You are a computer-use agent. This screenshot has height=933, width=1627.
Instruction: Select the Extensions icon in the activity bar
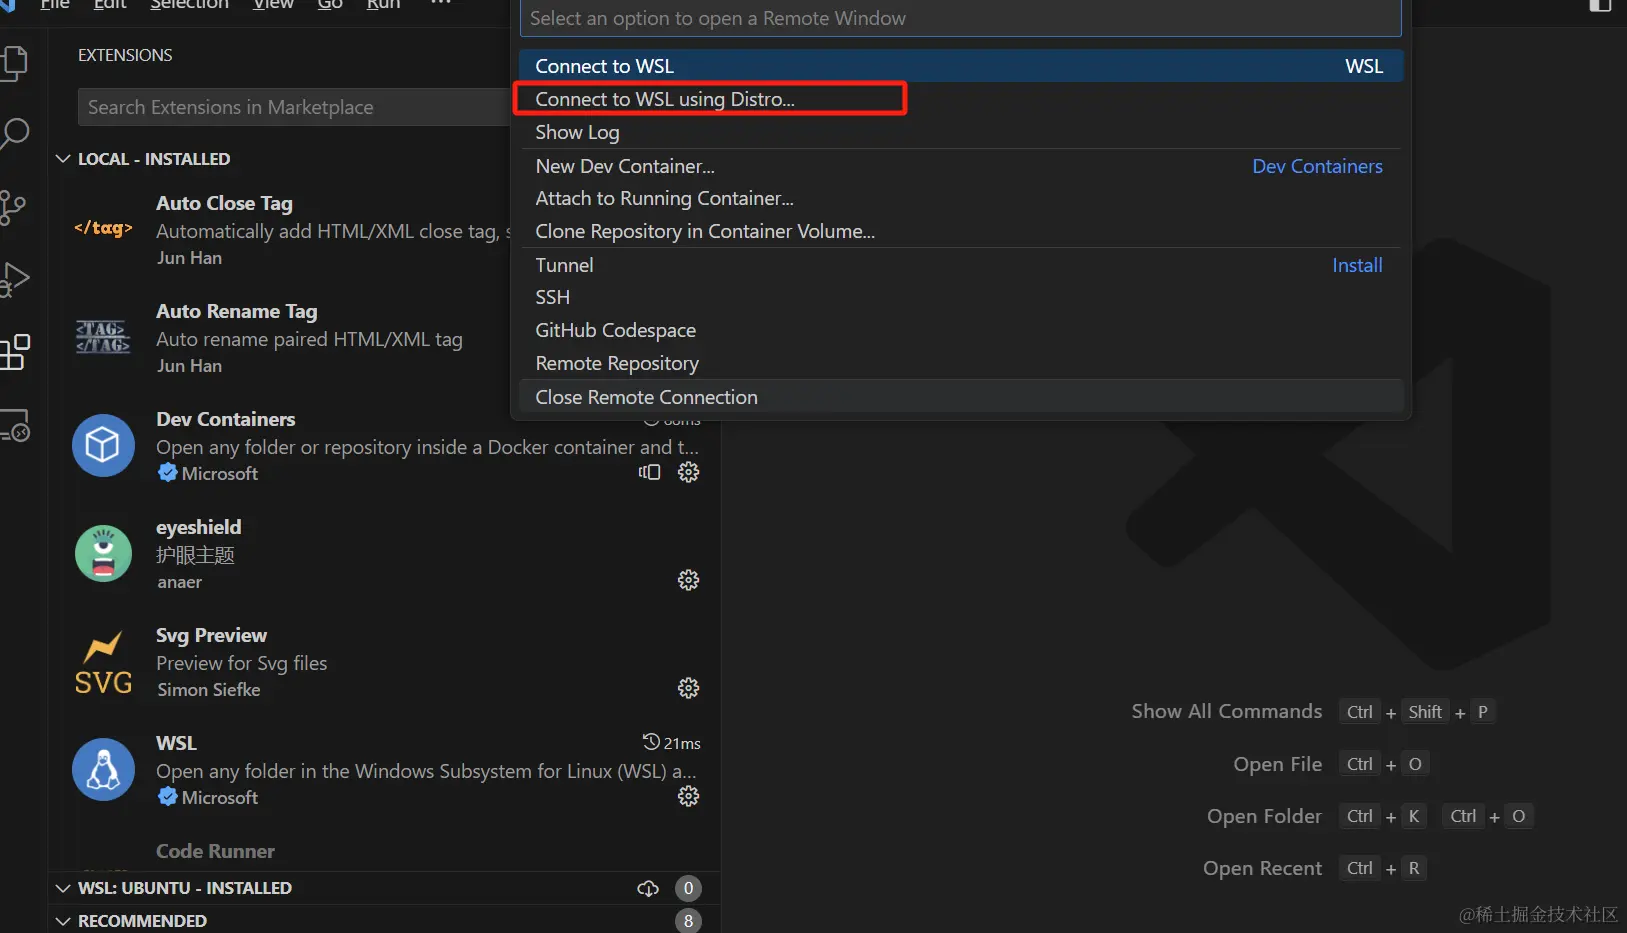(x=14, y=352)
